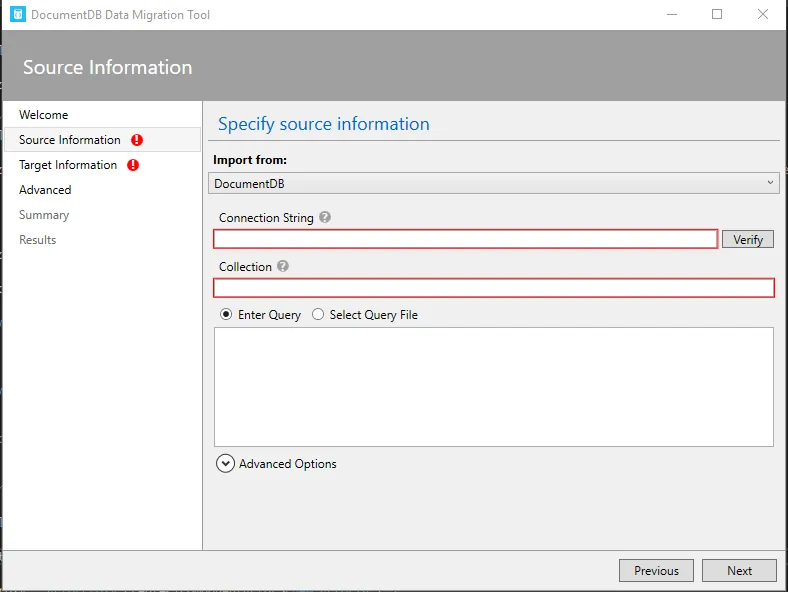Focus the Connection String input field

tap(465, 239)
